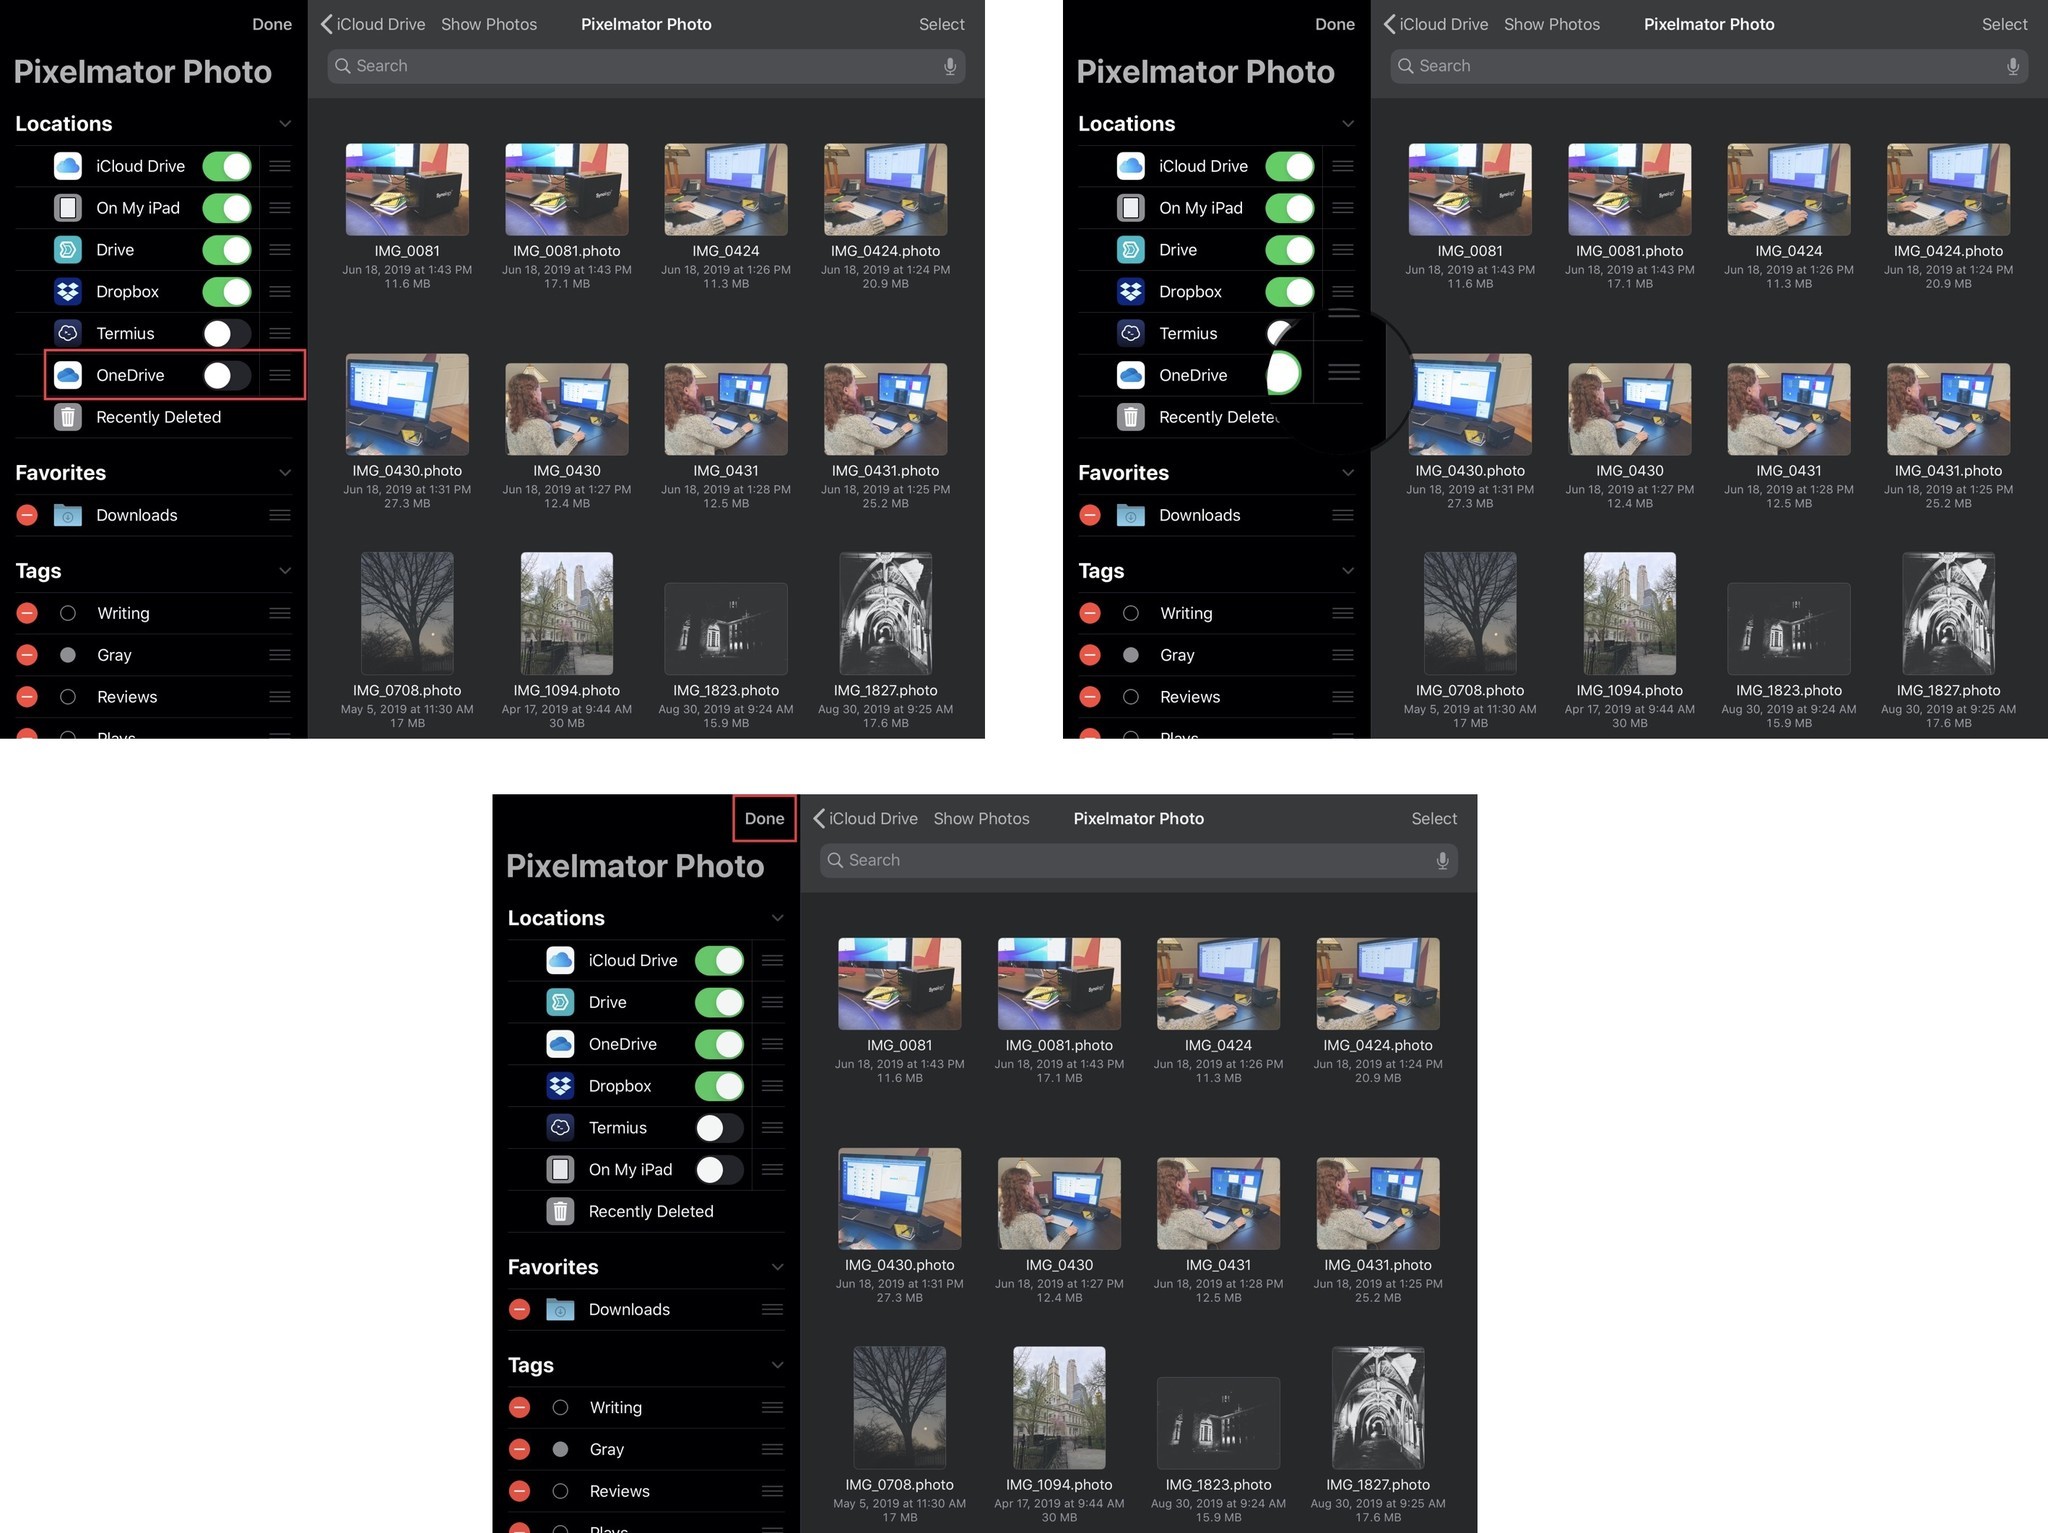Click the Downloads folder icon in Favorites
Image resolution: width=2048 pixels, height=1533 pixels.
click(x=69, y=514)
